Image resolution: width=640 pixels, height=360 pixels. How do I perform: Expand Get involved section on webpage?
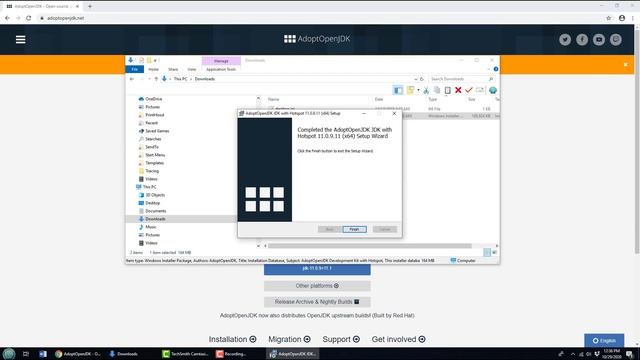coord(398,339)
